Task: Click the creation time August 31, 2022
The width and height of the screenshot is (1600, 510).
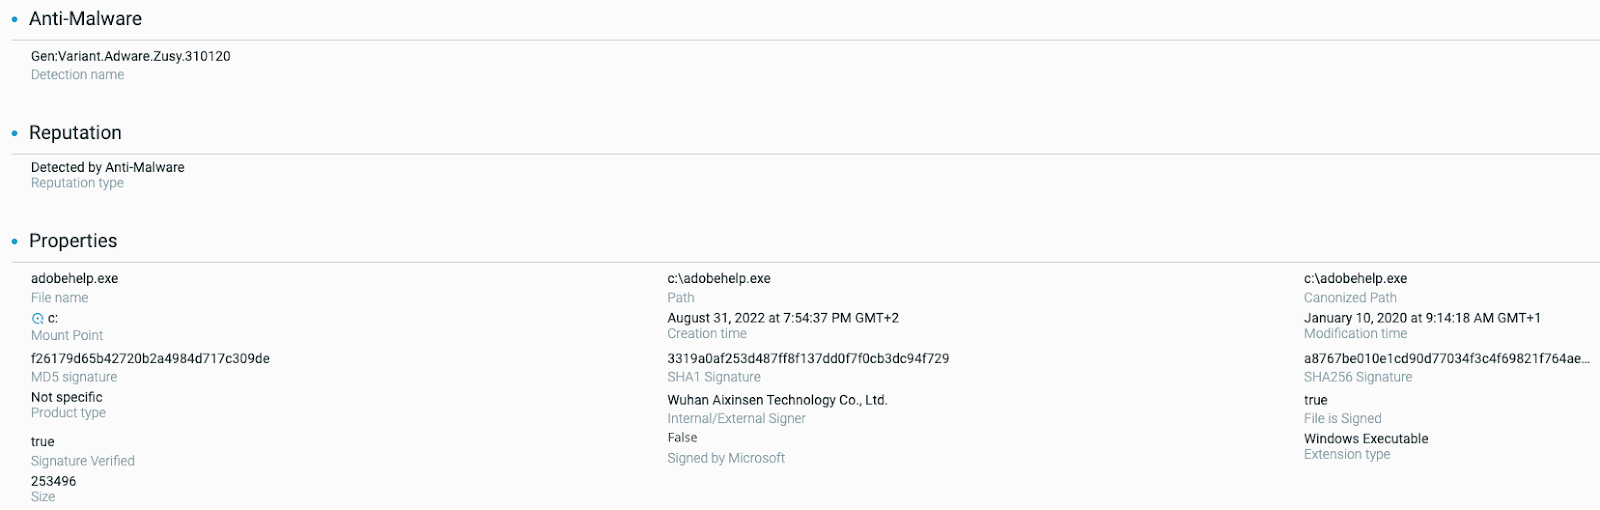Action: [x=783, y=318]
